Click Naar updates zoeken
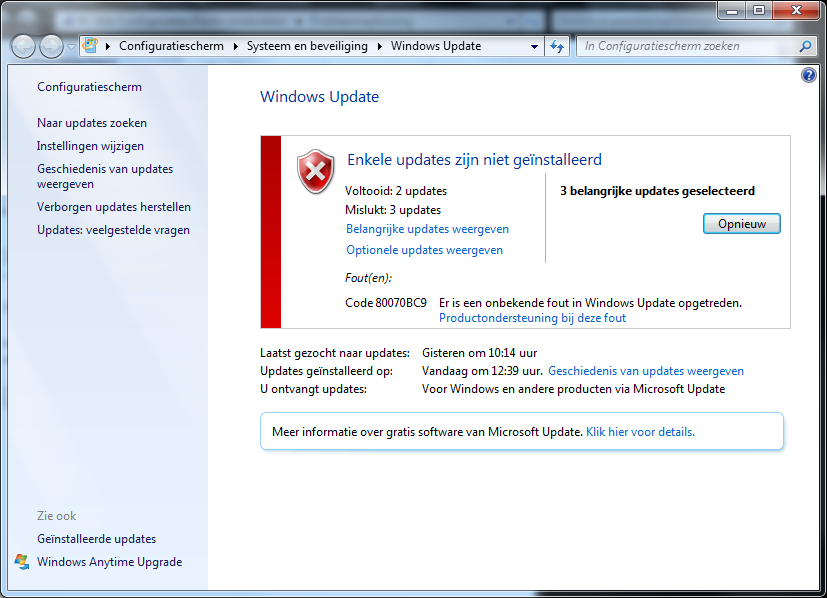This screenshot has height=598, width=827. click(92, 123)
